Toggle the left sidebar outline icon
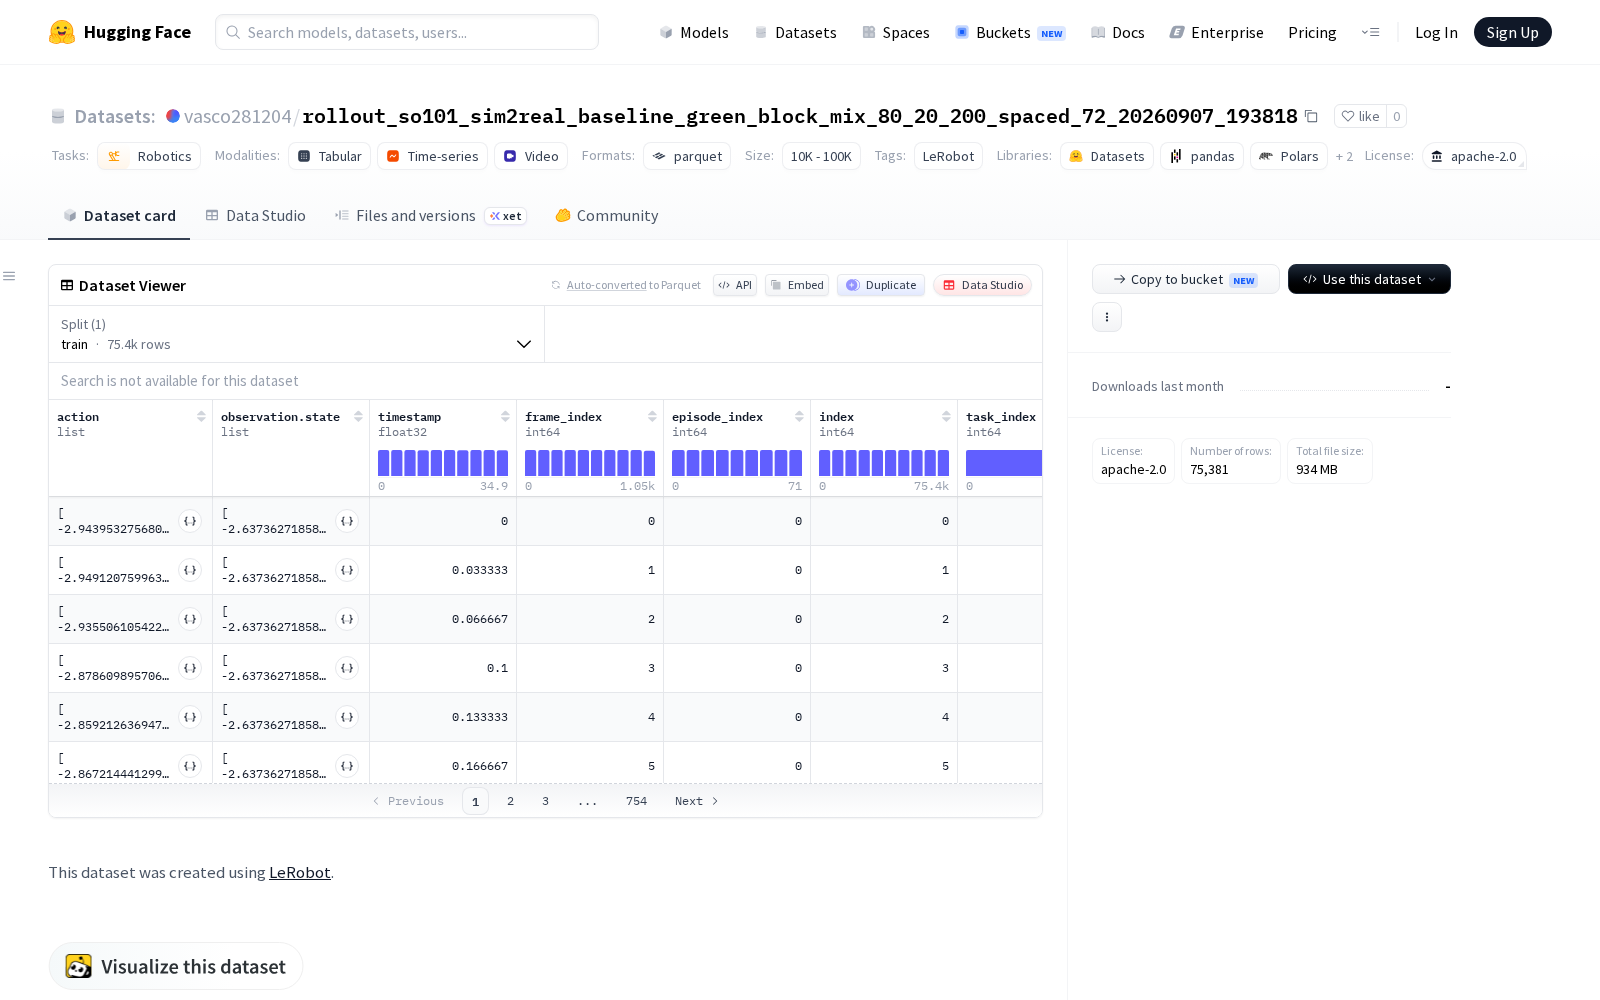 9,276
